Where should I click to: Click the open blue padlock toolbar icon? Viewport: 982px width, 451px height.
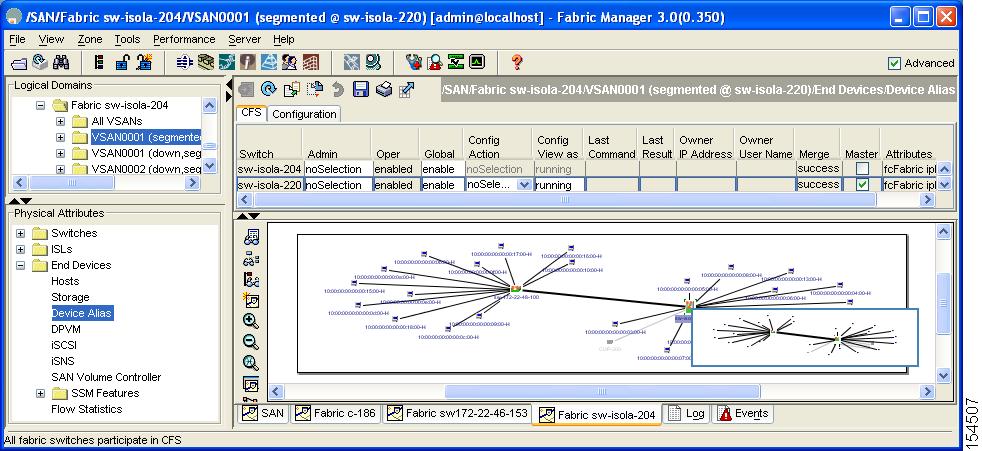tap(122, 63)
